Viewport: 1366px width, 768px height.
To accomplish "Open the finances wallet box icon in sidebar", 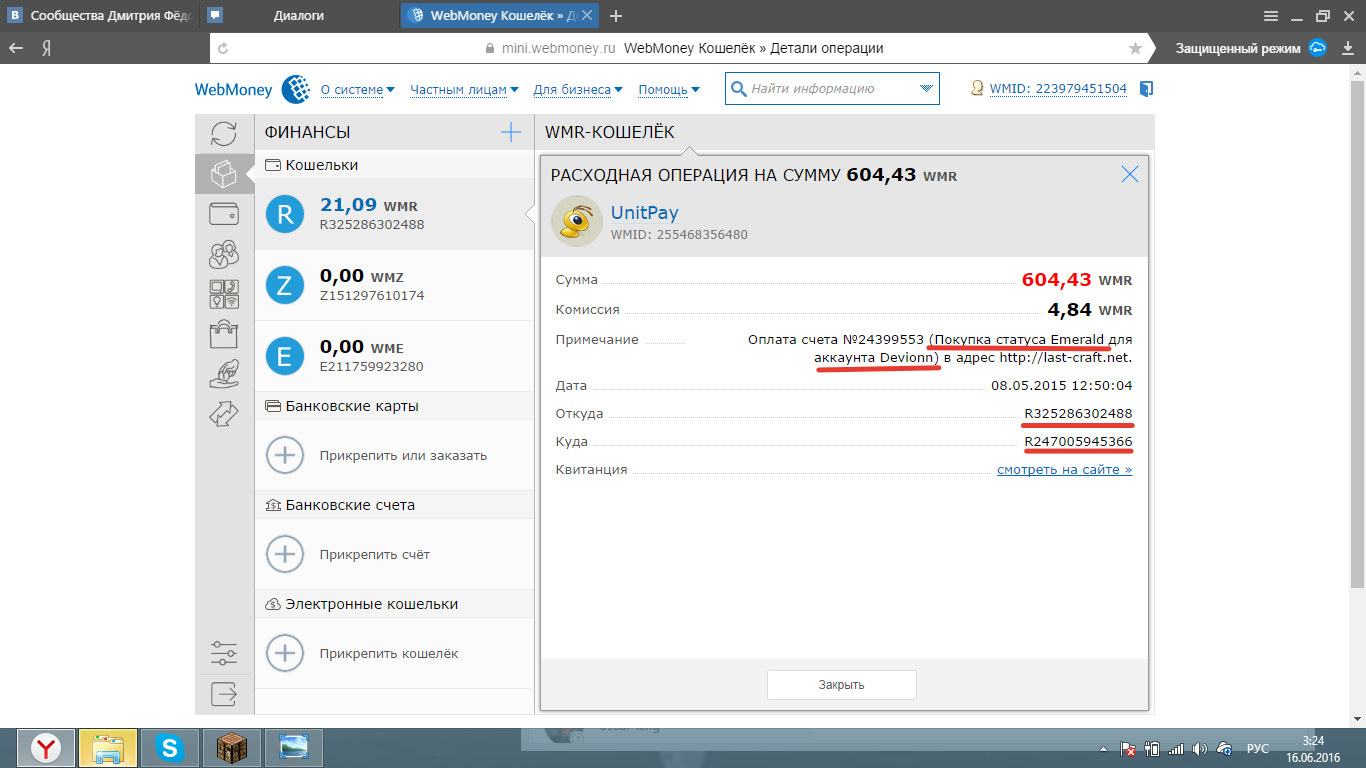I will (224, 175).
